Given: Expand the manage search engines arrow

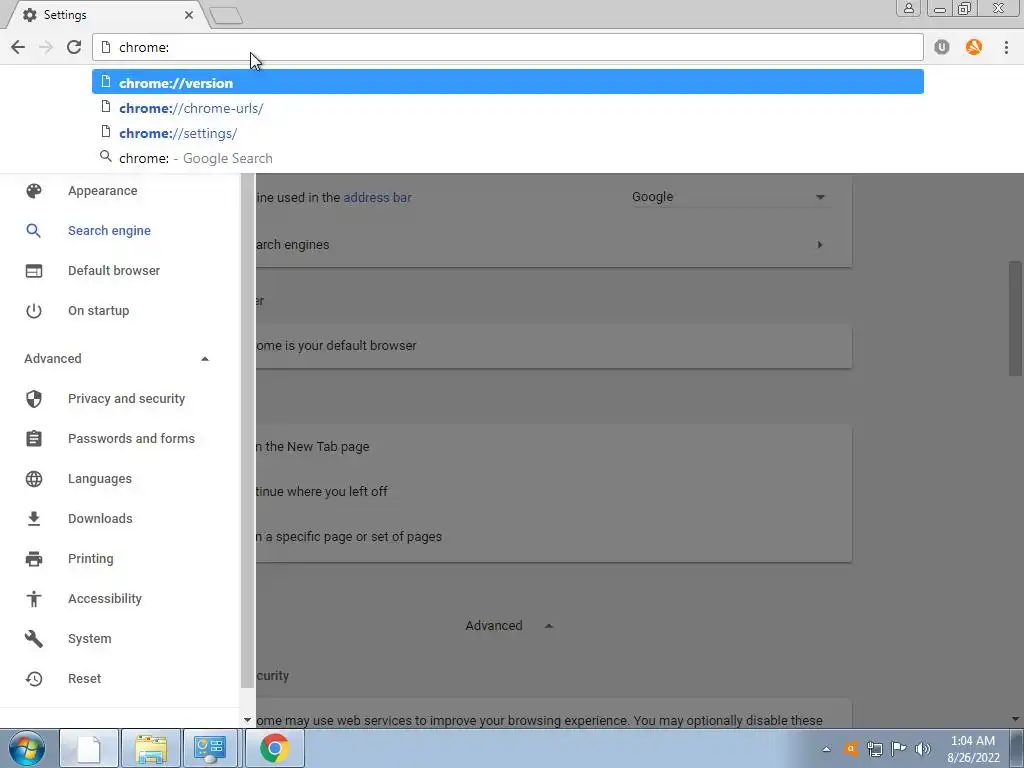Looking at the screenshot, I should coord(820,245).
